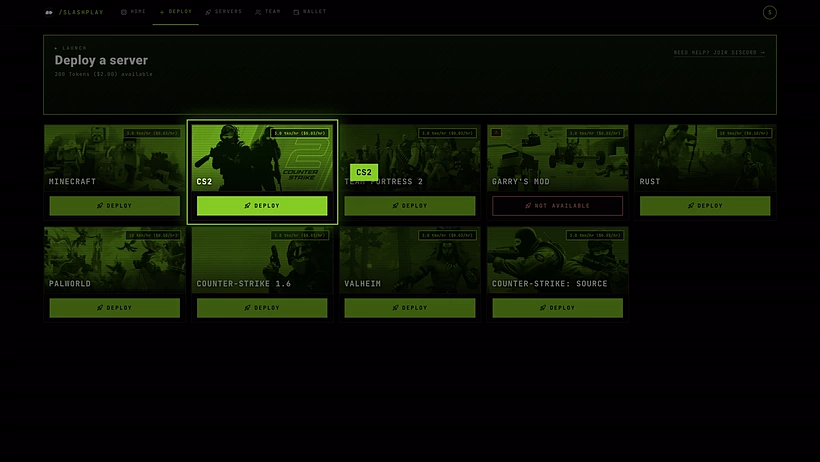The image size is (820, 462).
Task: Select the Palworld game artwork
Action: 115,260
